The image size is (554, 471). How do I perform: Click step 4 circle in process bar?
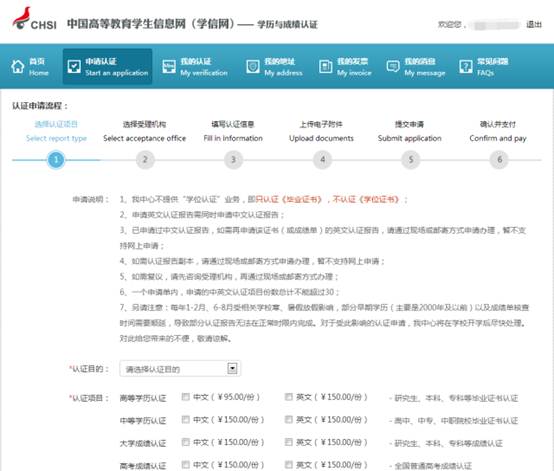click(322, 160)
